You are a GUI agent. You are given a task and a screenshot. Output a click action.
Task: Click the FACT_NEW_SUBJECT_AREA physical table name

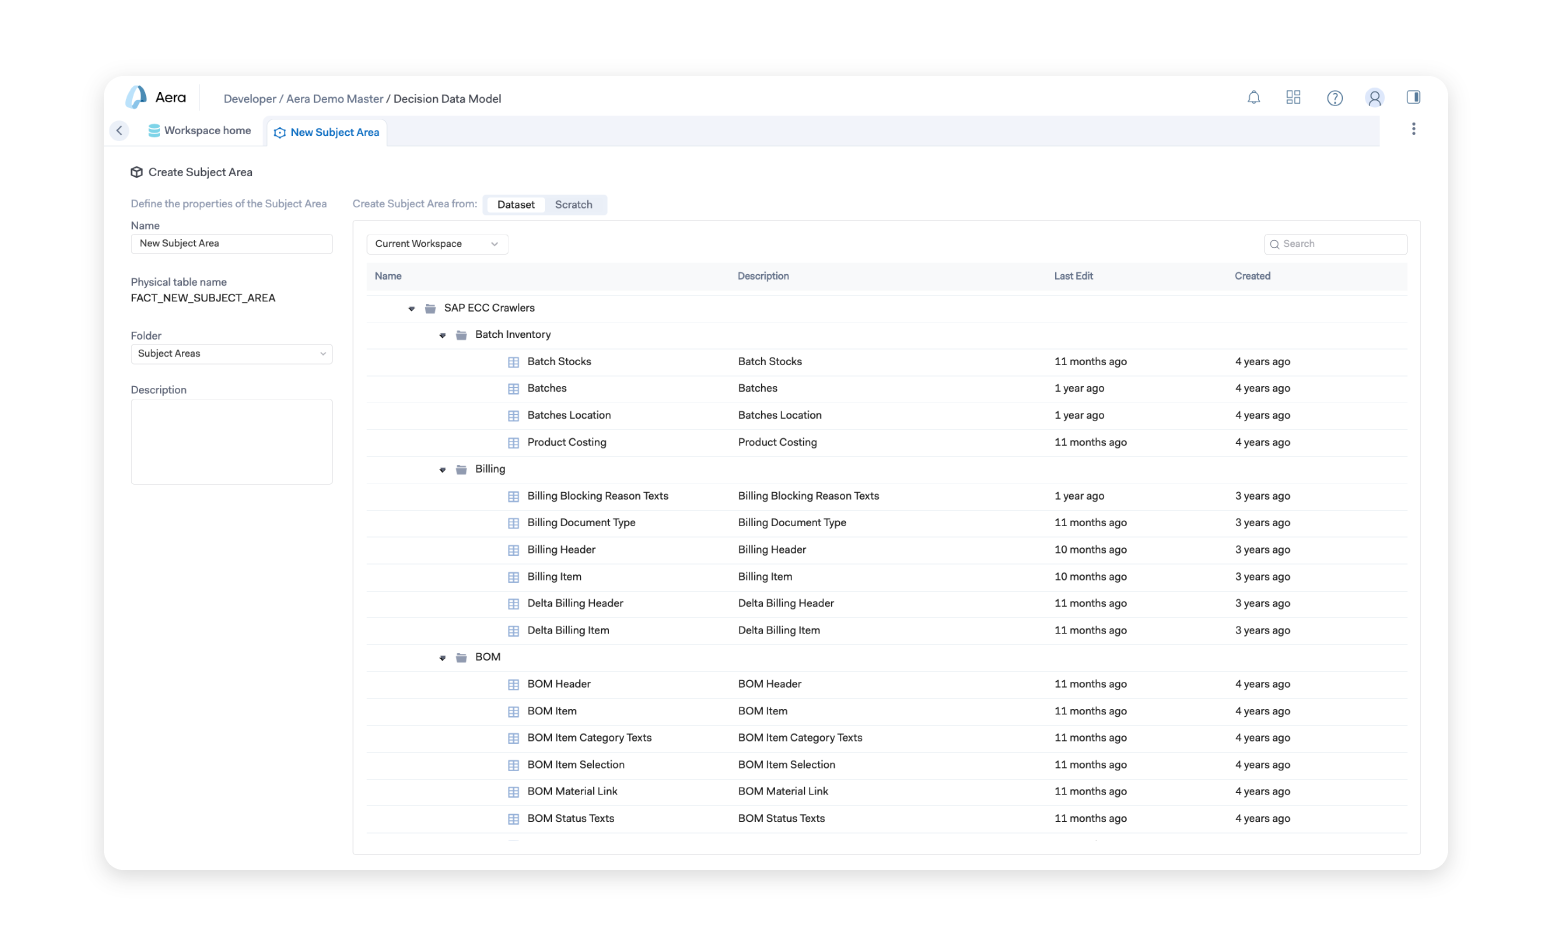[203, 298]
